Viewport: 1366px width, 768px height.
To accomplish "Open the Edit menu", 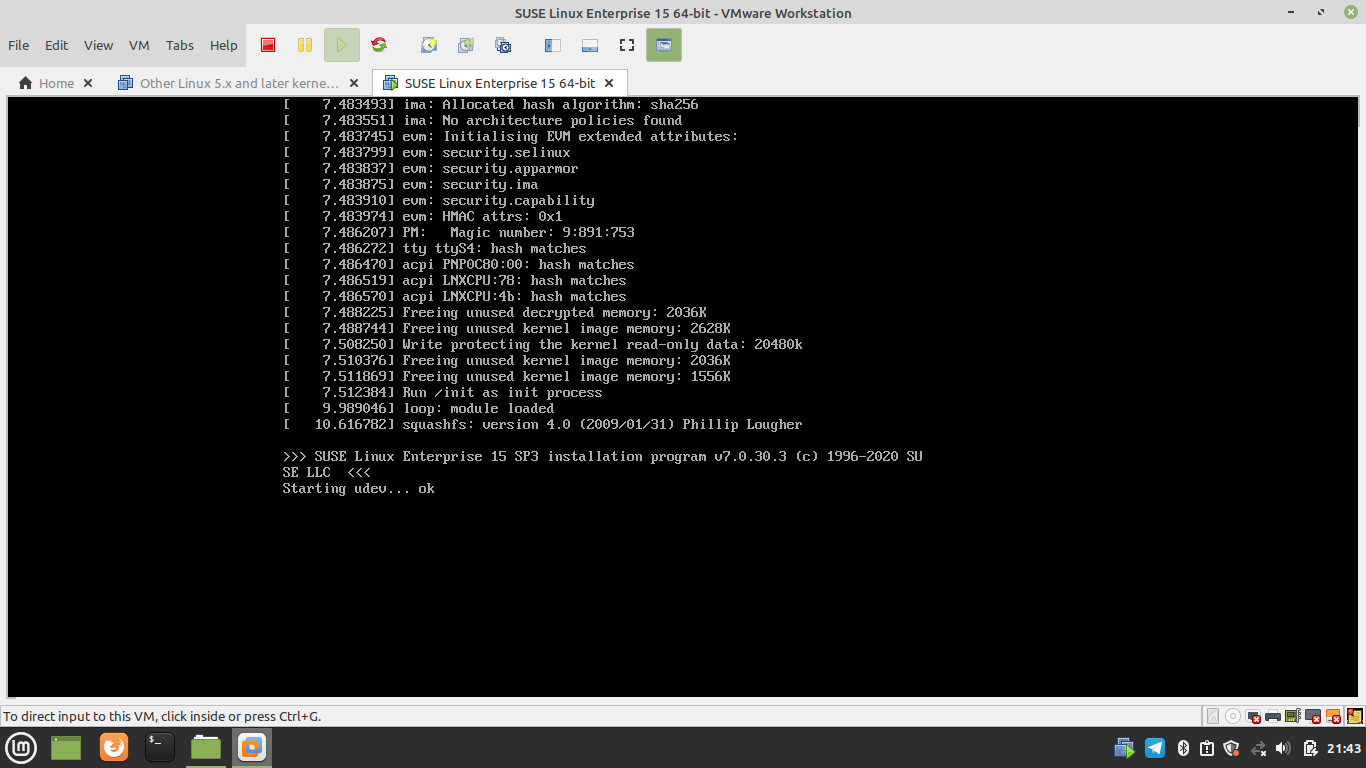I will point(56,45).
